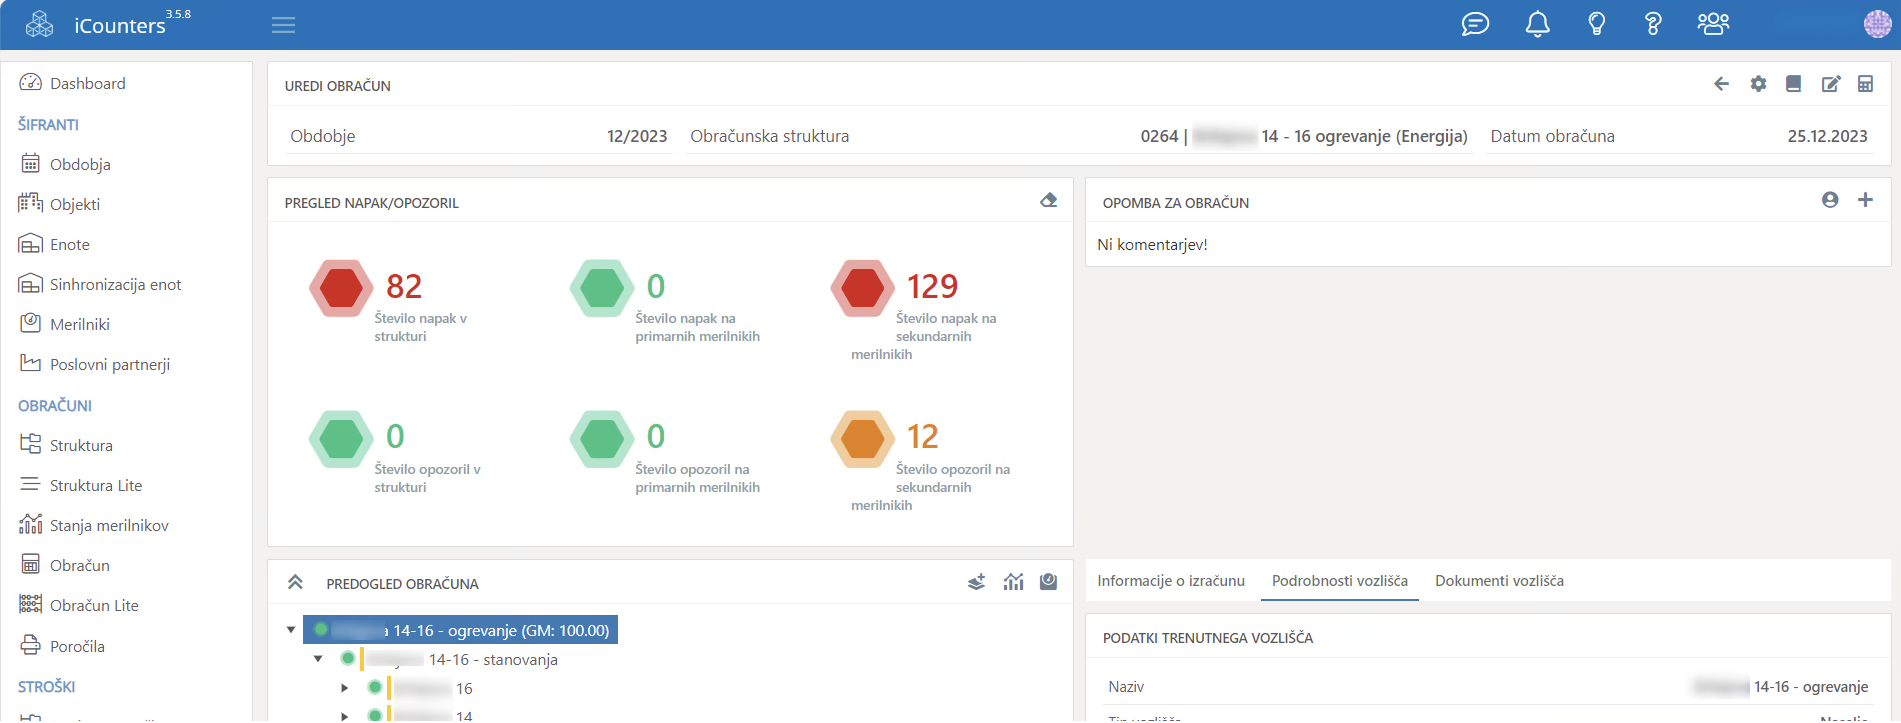Click the STROŠKI section heading

[x=46, y=686]
